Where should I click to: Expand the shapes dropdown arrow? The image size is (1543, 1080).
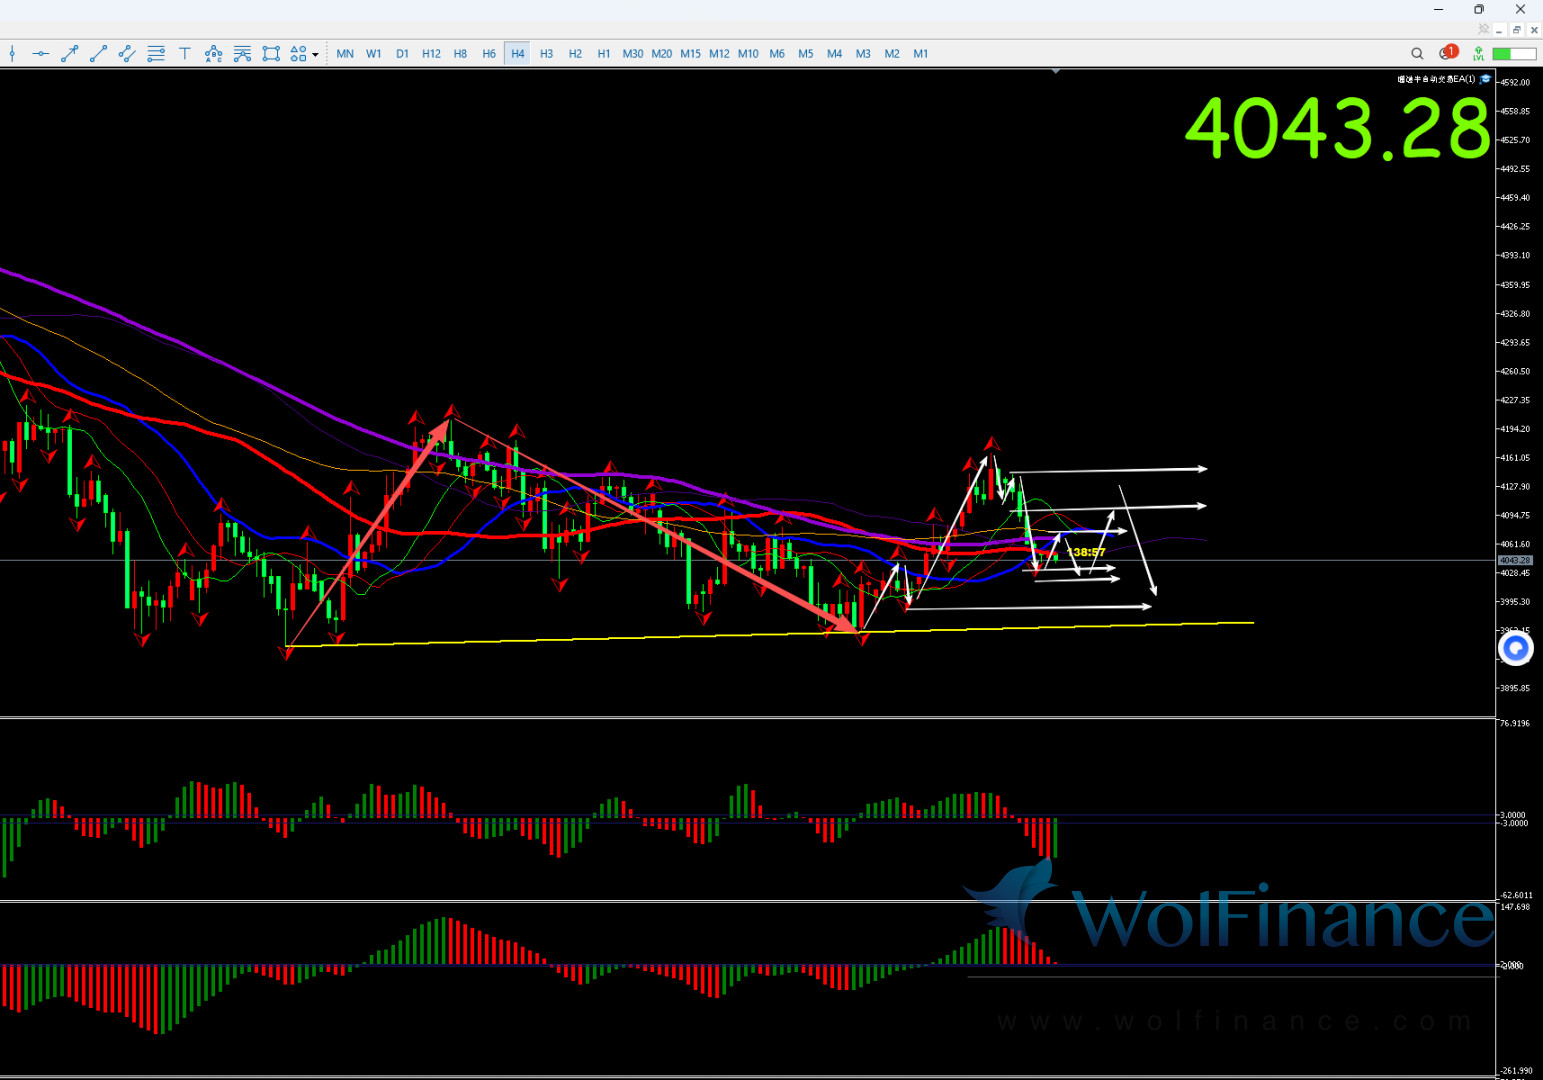(x=315, y=55)
